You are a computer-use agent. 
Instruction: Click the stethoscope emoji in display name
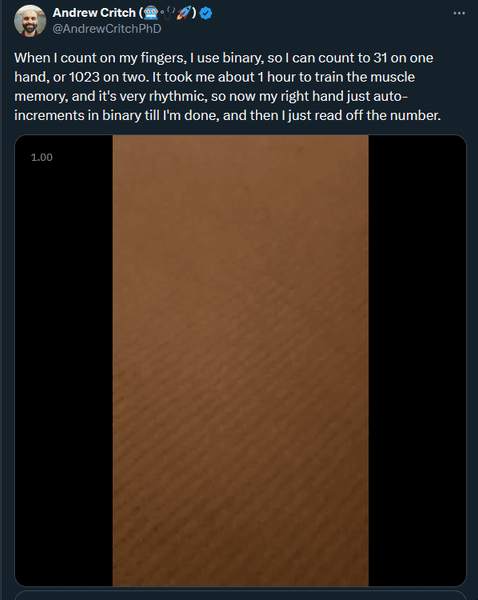click(168, 13)
